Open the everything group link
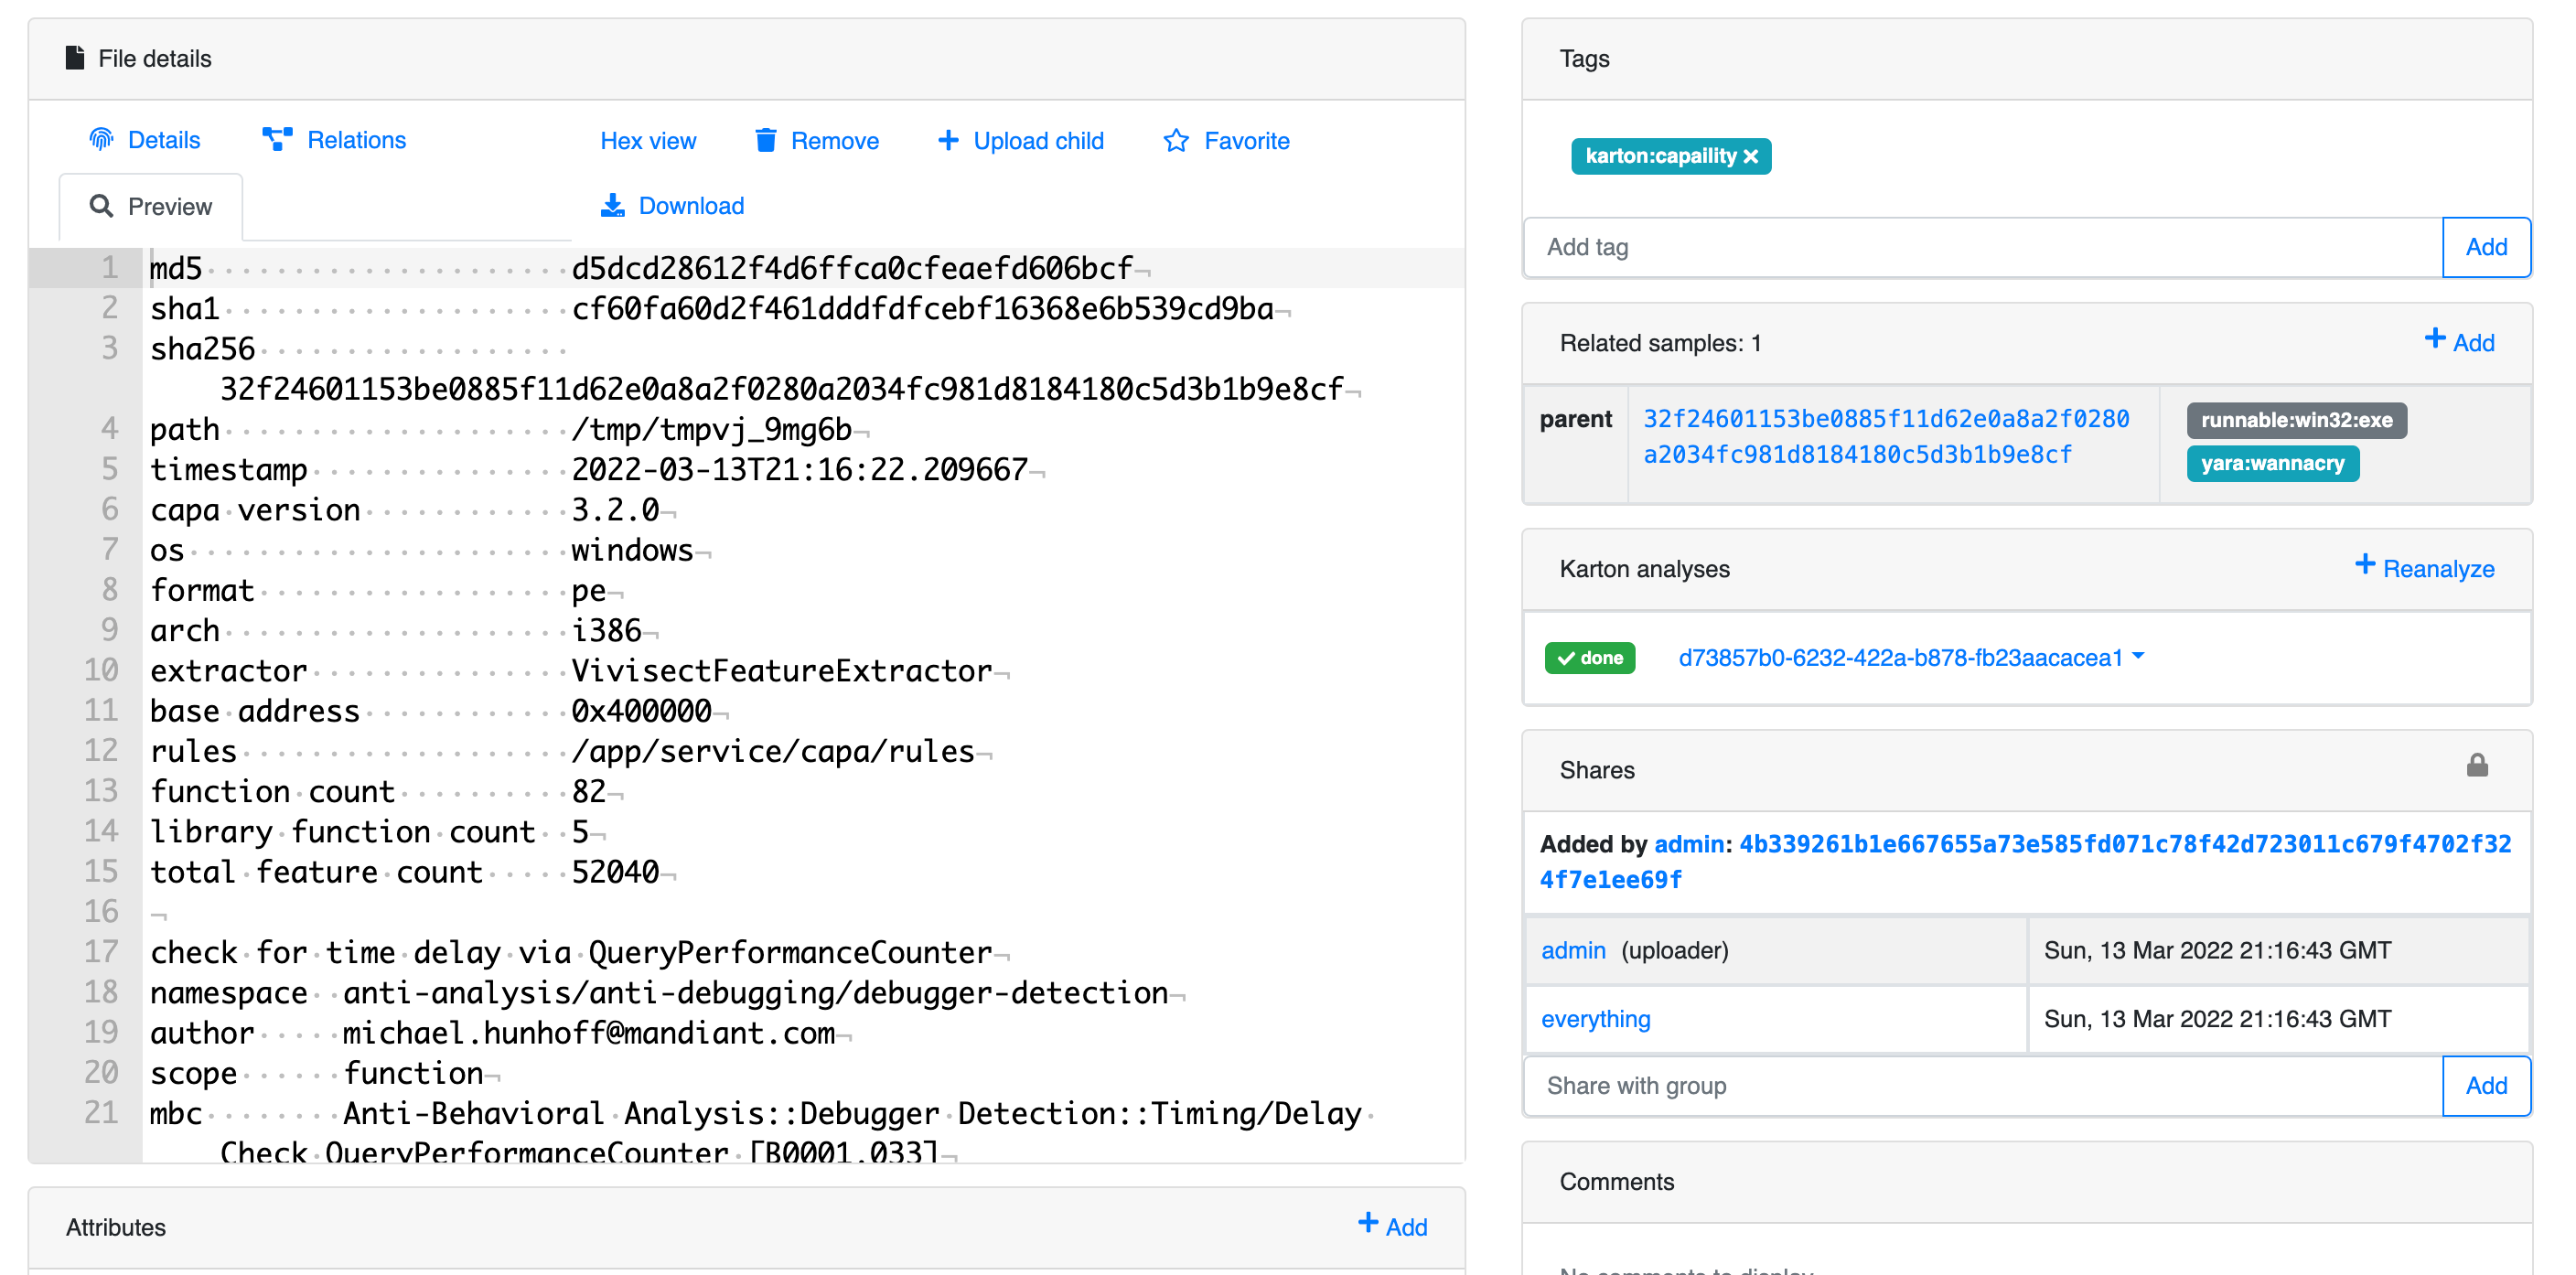This screenshot has height=1275, width=2576. pyautogui.click(x=1595, y=1019)
